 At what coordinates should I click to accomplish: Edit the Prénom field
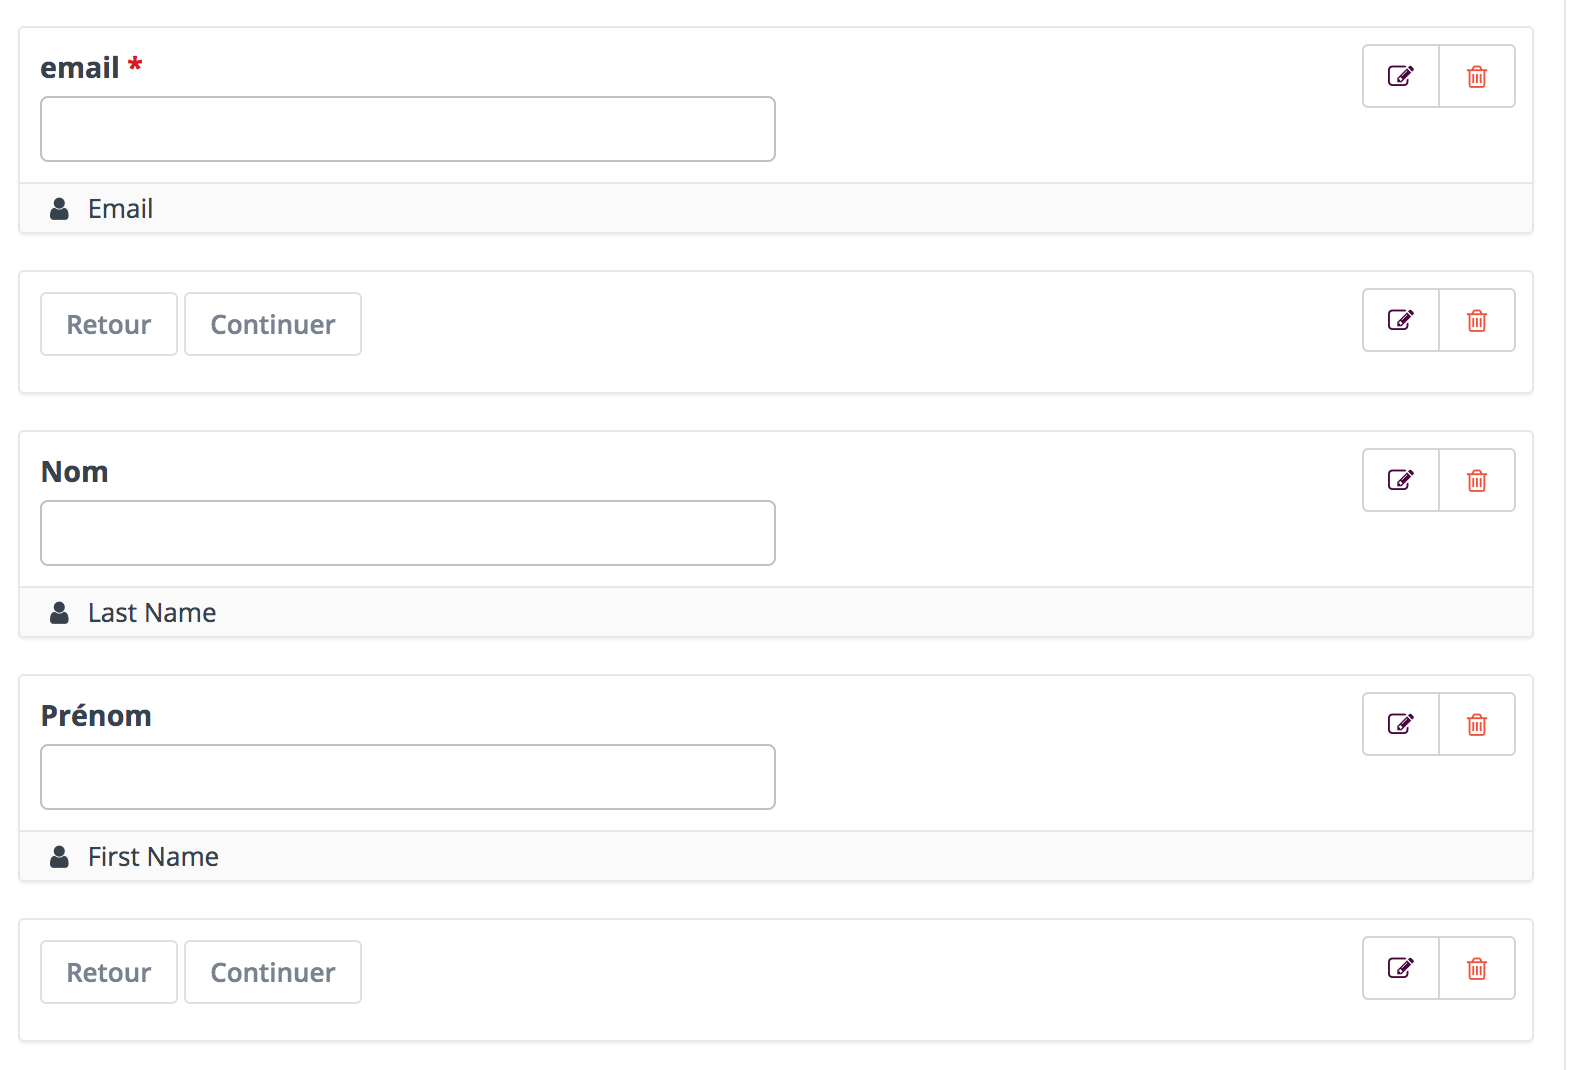pos(1401,724)
